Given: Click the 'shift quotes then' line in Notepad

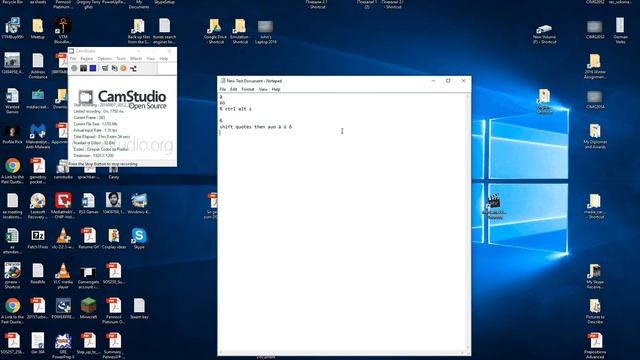Looking at the screenshot, I should (256, 127).
